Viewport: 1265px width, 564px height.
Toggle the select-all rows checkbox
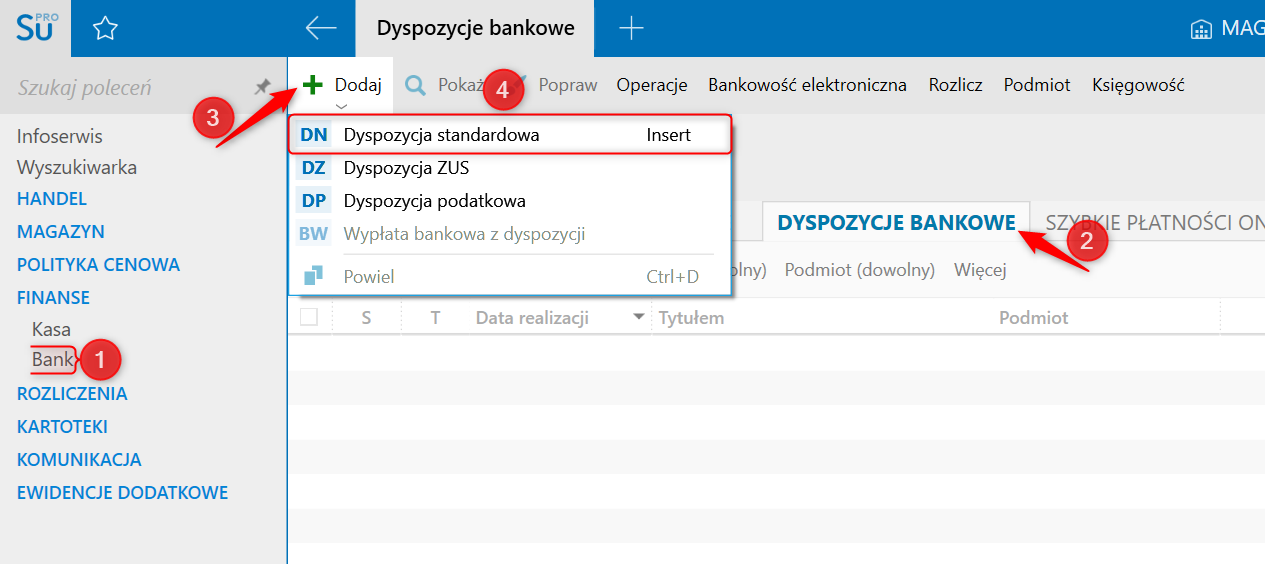[x=309, y=317]
